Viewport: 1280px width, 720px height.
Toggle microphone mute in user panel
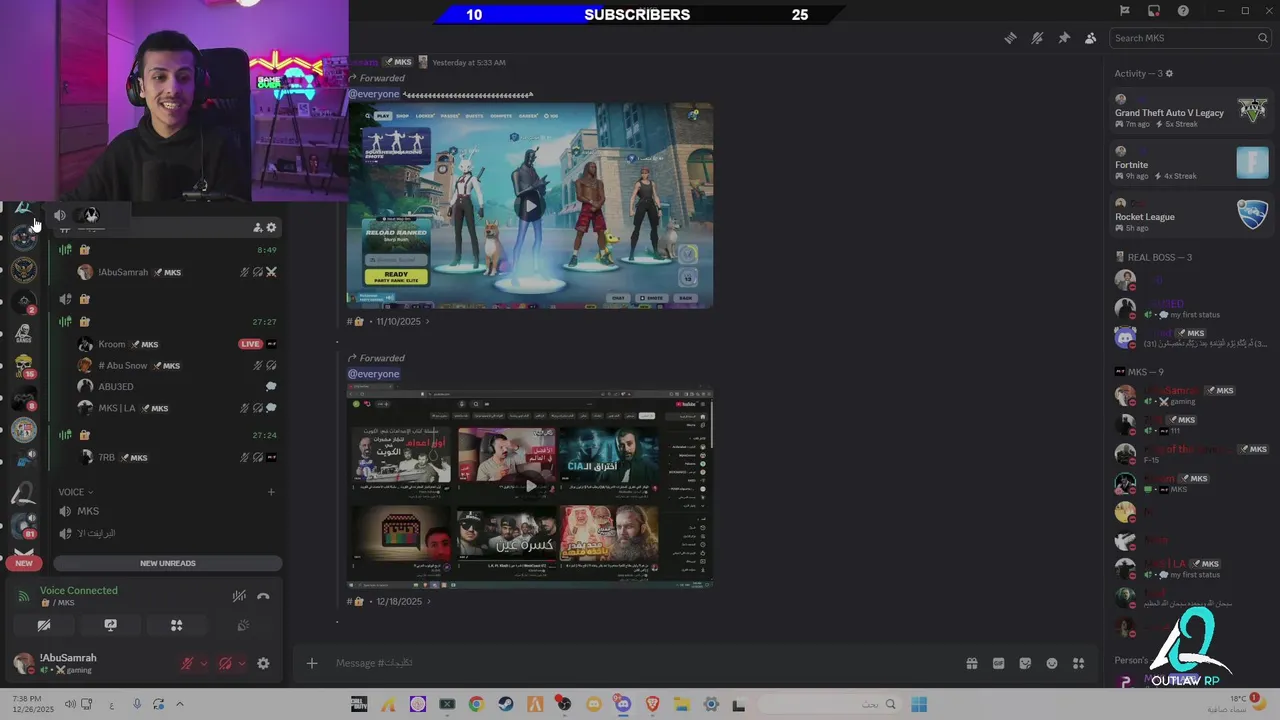coord(187,663)
